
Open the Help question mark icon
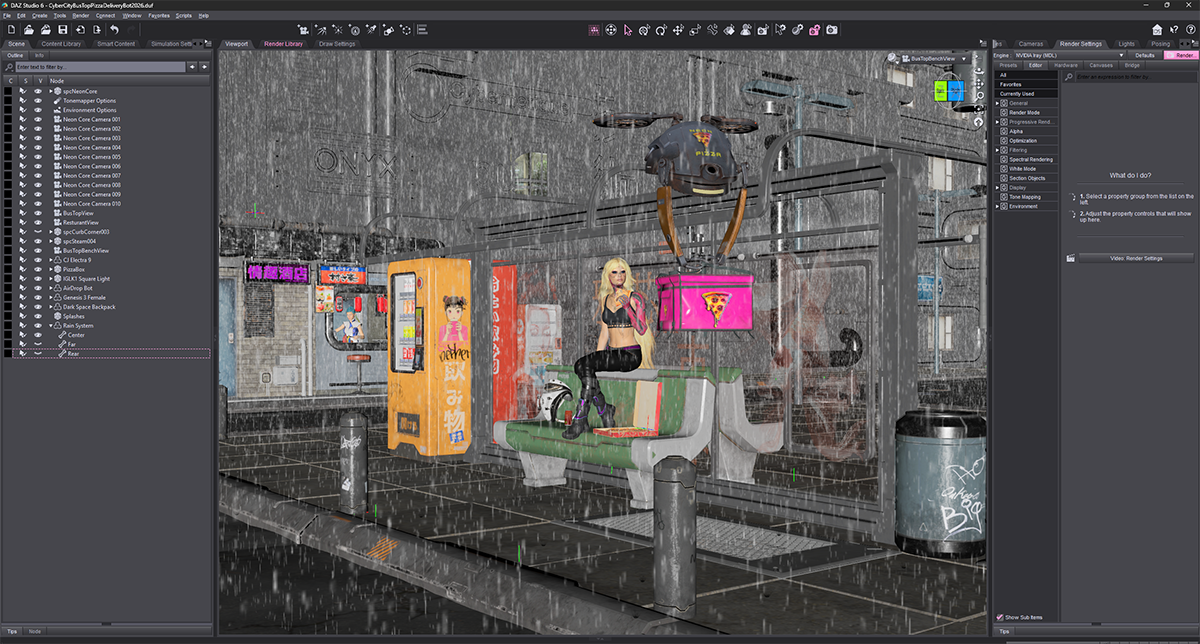tap(1191, 29)
